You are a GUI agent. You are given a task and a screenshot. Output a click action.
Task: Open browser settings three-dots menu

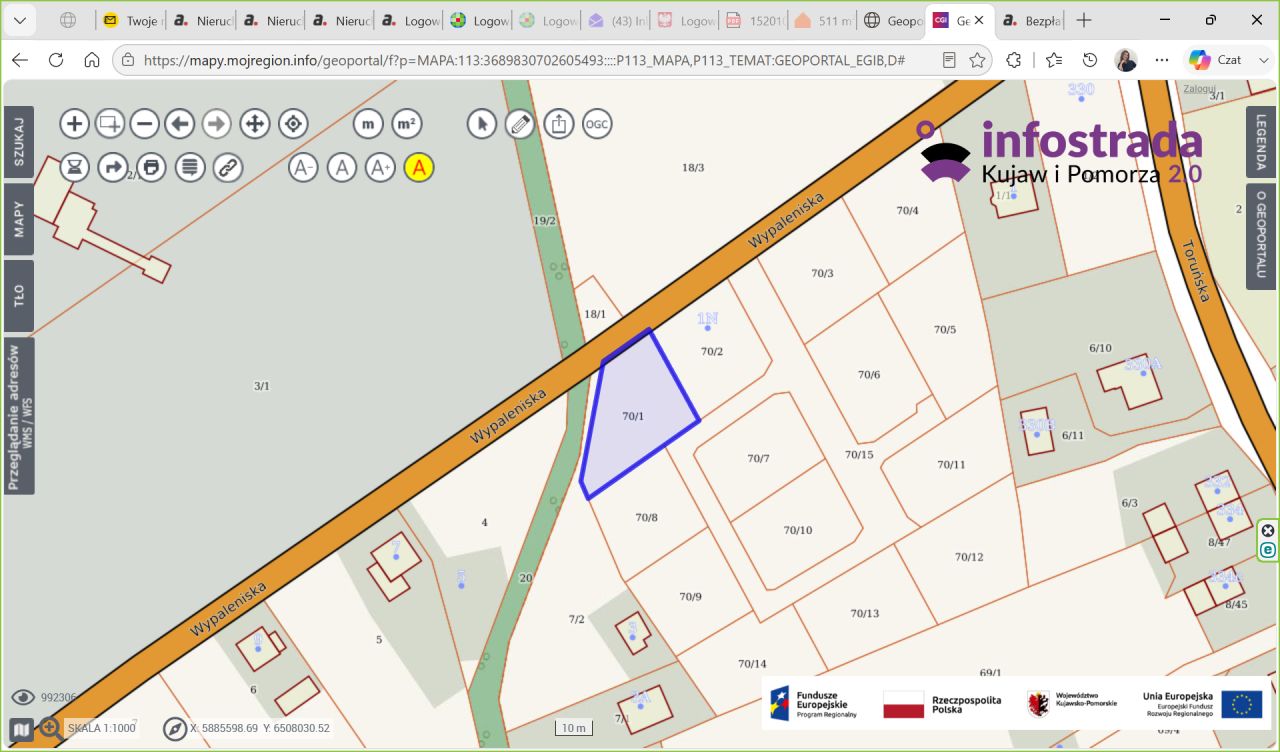[x=1162, y=60]
